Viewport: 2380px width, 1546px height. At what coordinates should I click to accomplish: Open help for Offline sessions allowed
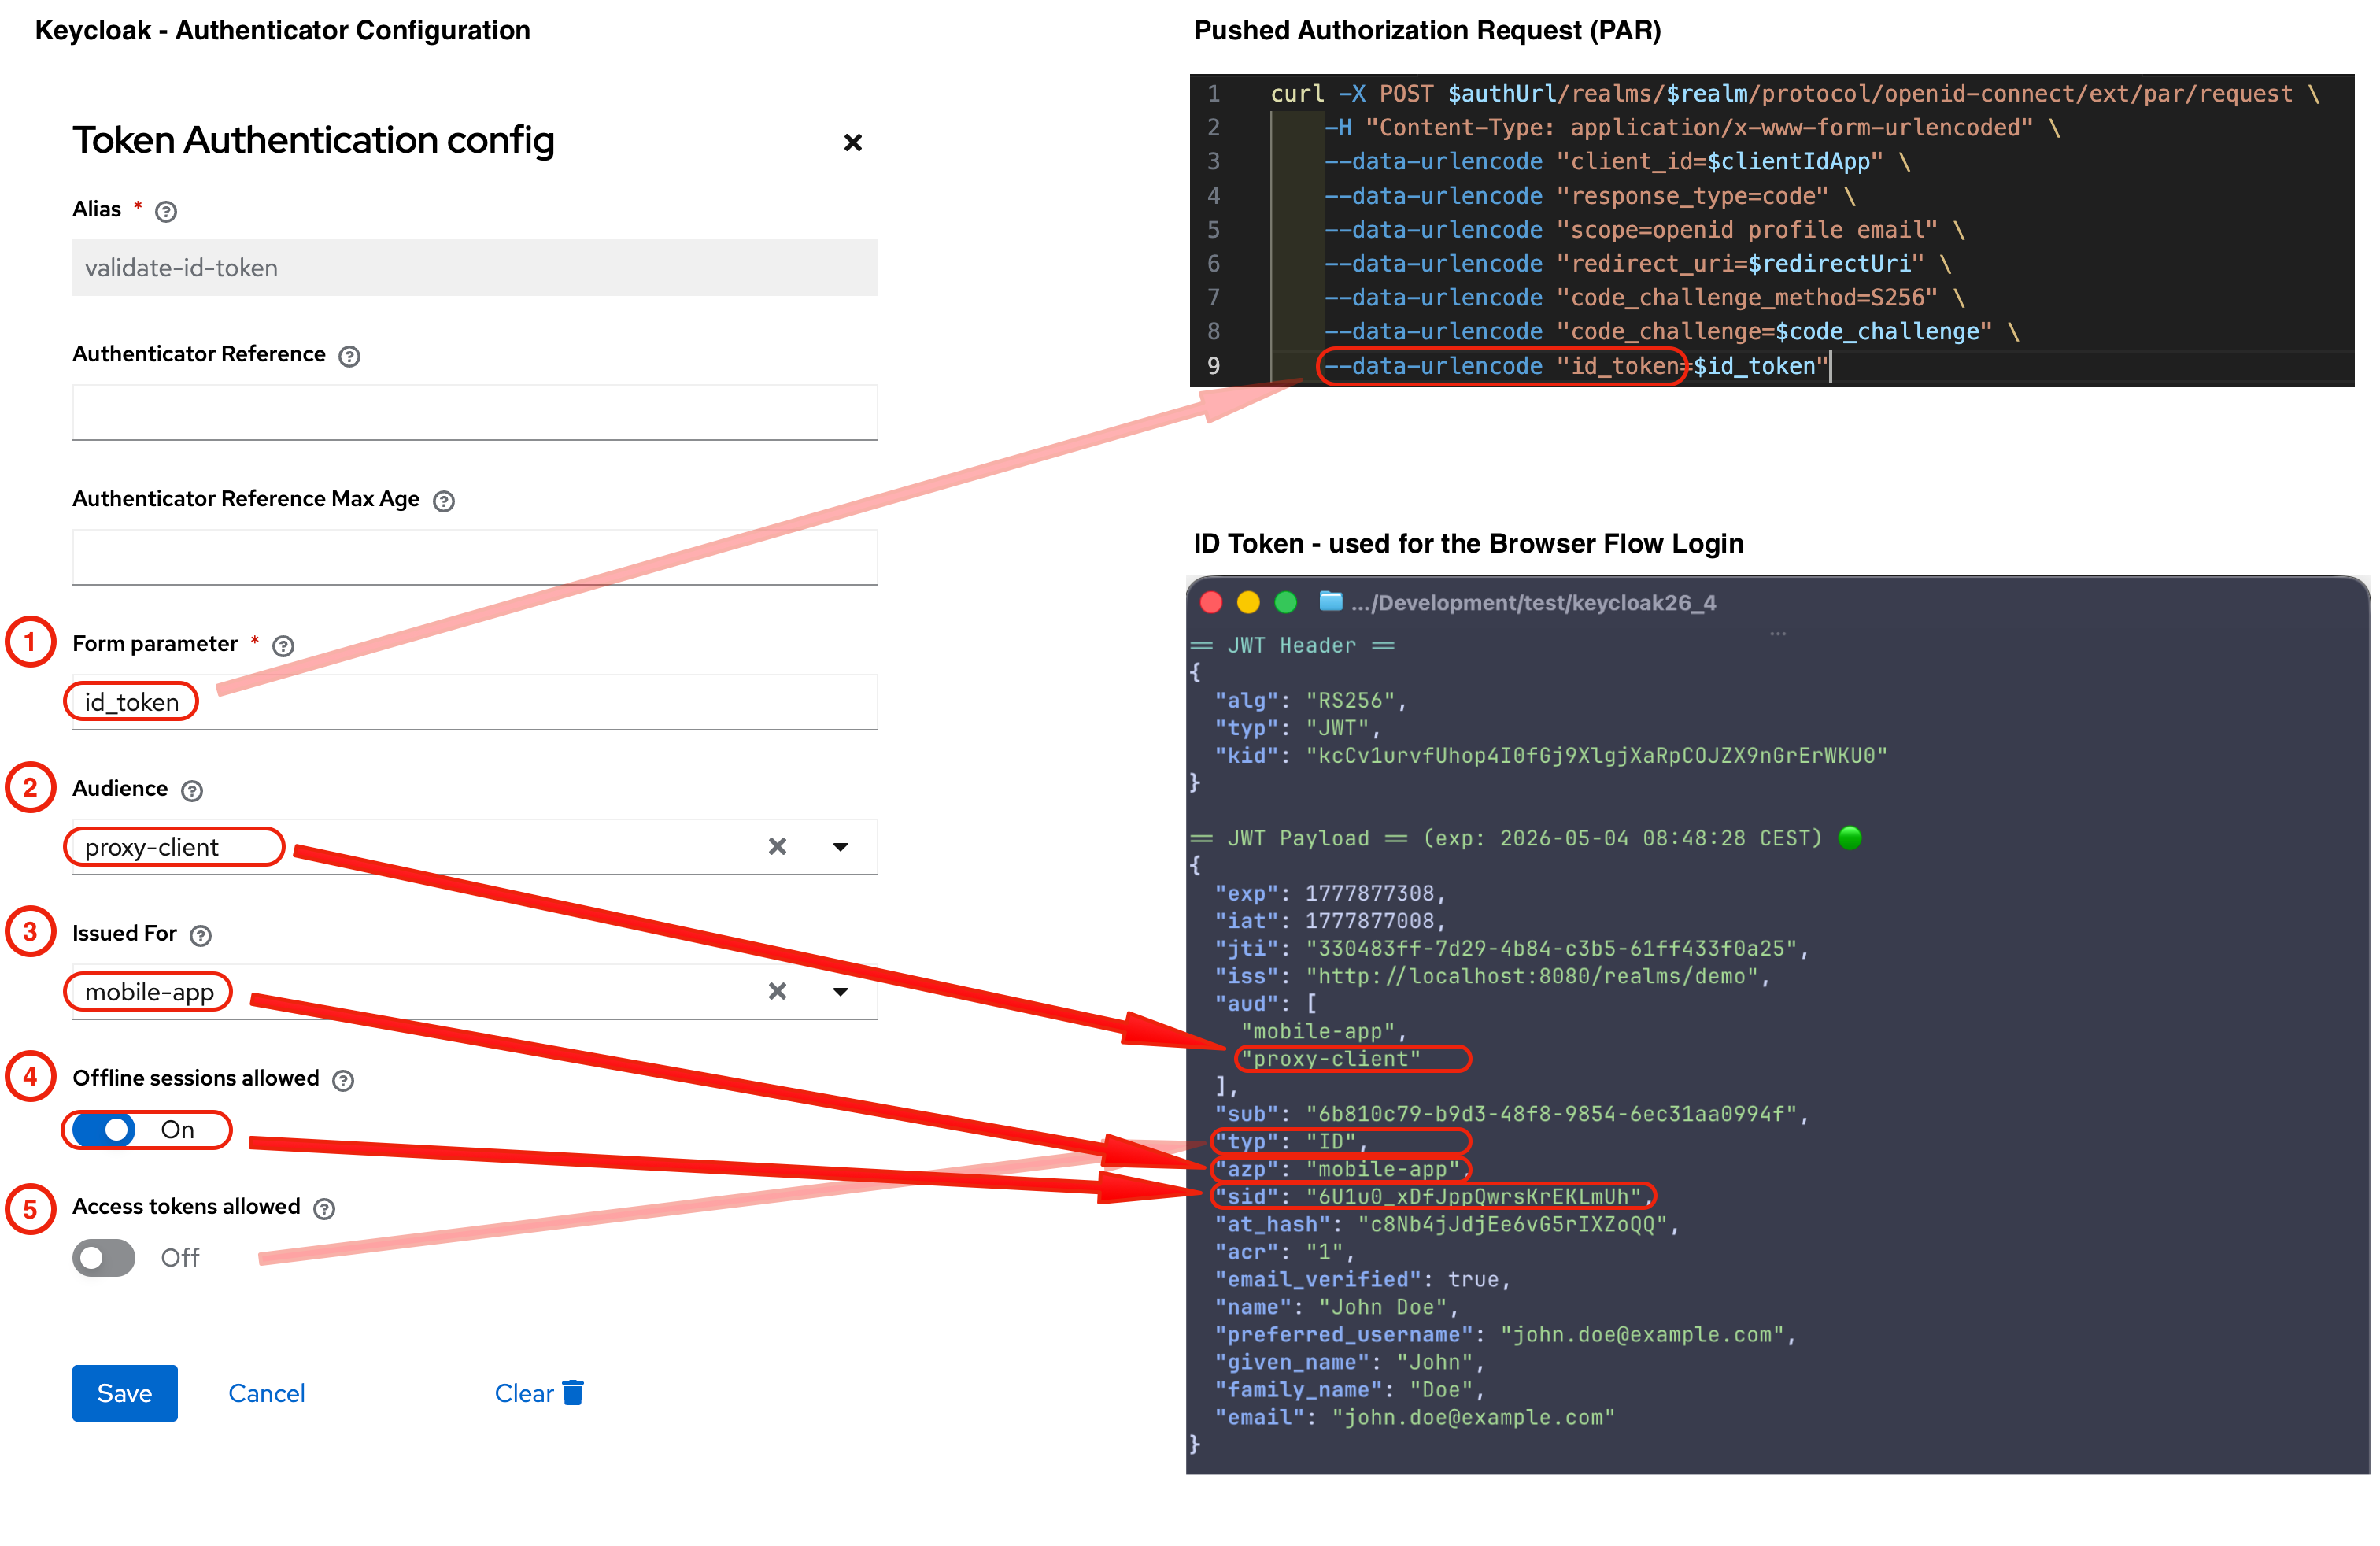[343, 1080]
